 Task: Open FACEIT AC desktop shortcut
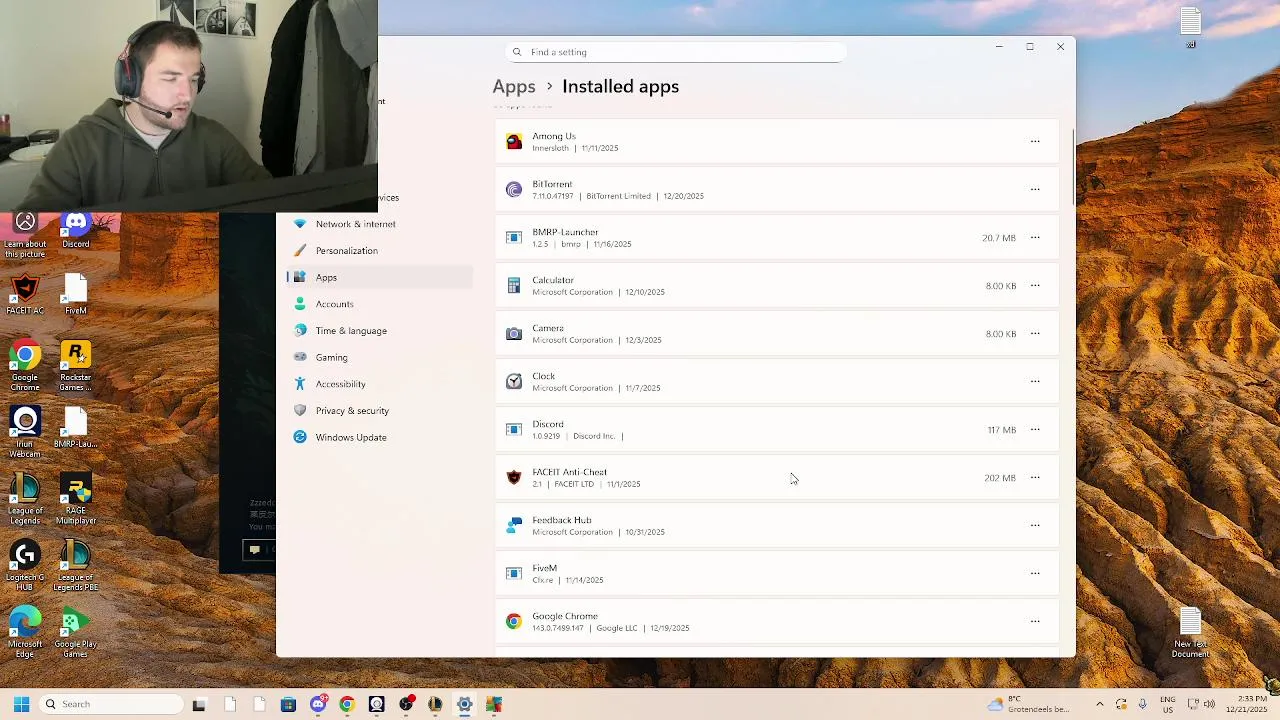click(x=25, y=295)
